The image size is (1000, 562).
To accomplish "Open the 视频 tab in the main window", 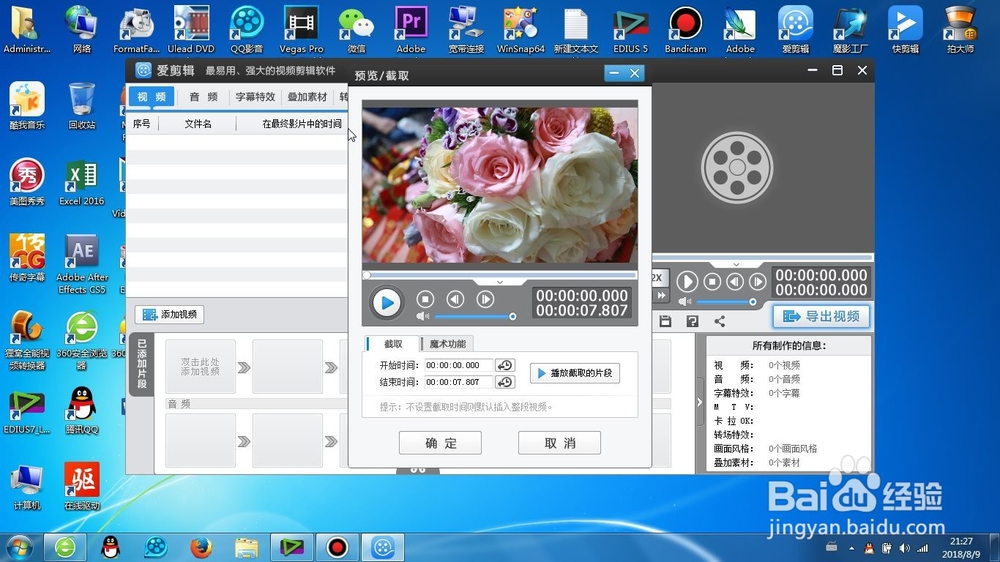I will [x=152, y=96].
